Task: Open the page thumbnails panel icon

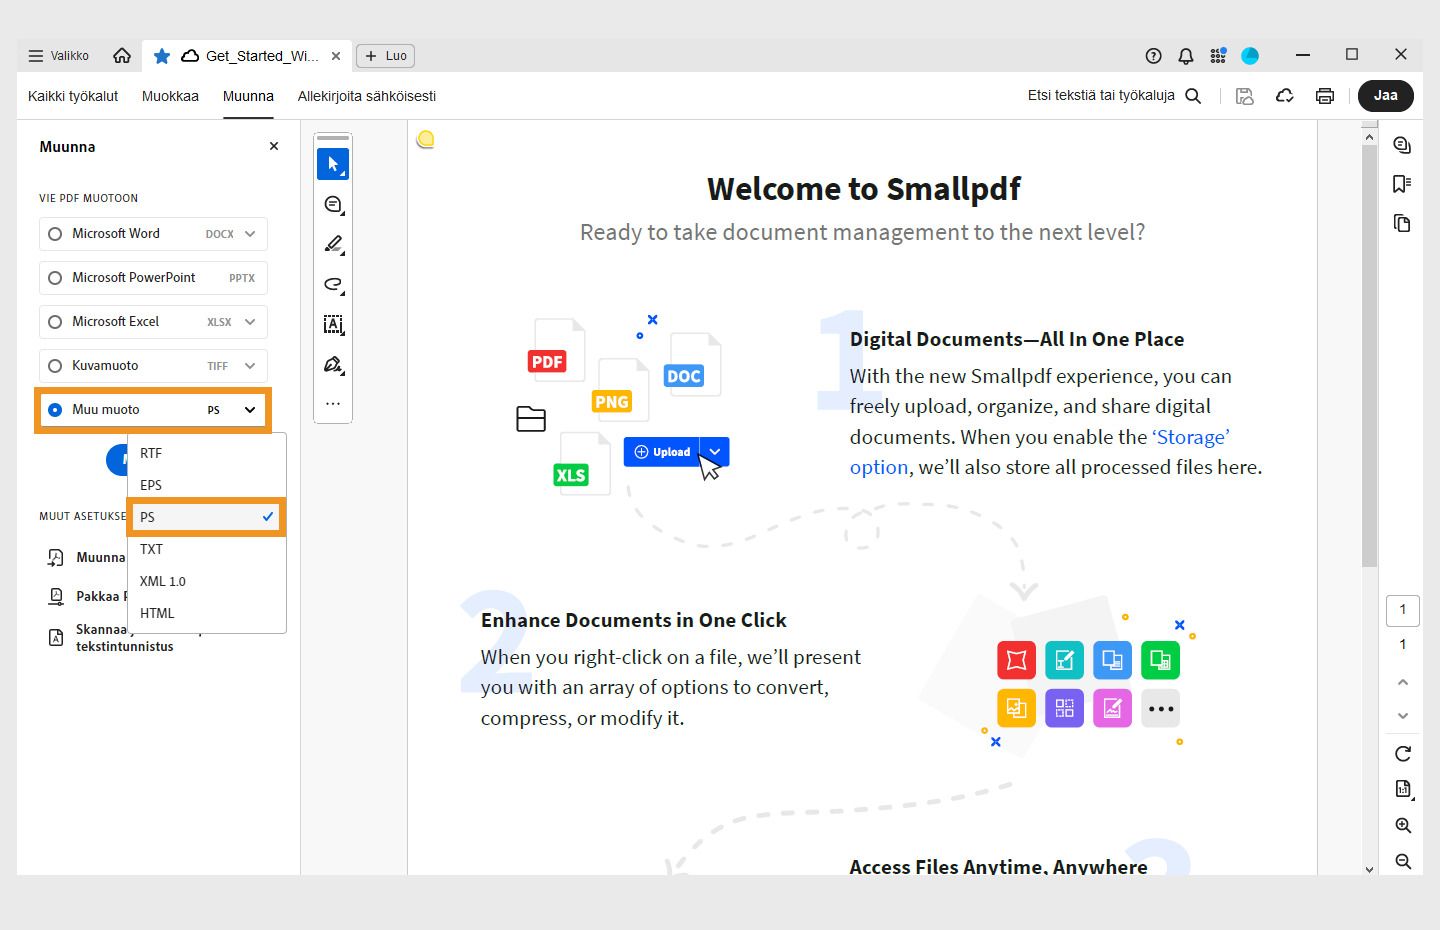Action: pos(1402,223)
